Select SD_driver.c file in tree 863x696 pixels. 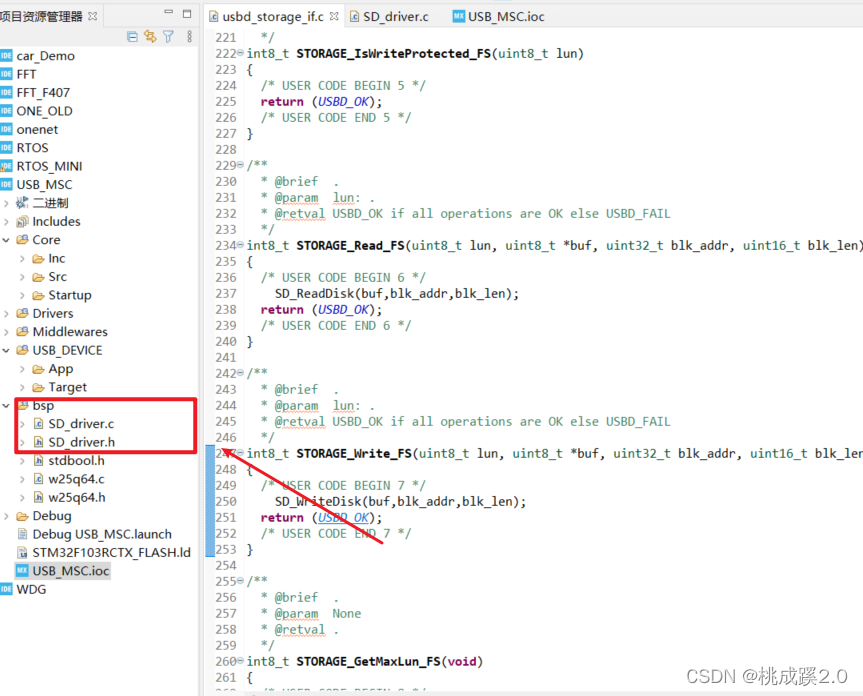[x=81, y=424]
